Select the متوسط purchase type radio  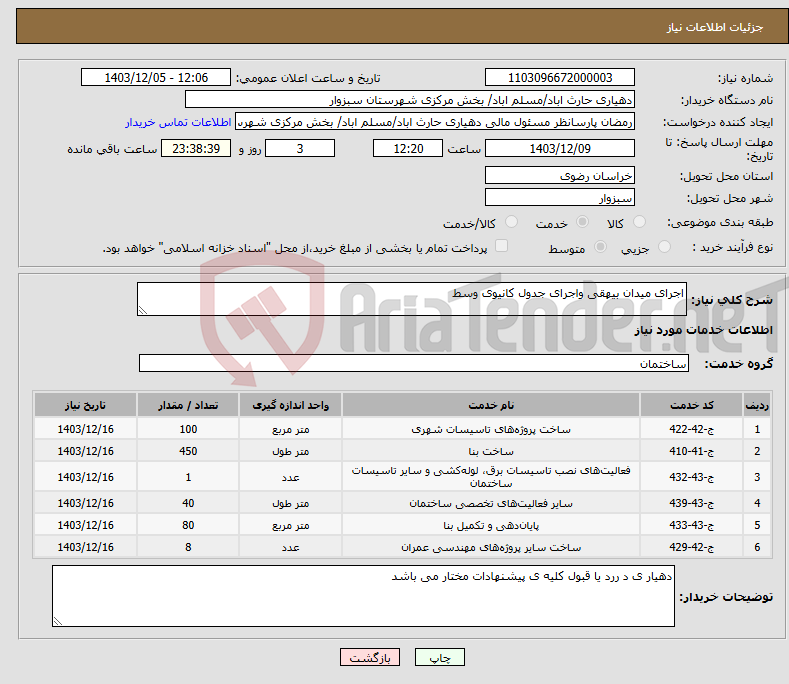pyautogui.click(x=600, y=247)
